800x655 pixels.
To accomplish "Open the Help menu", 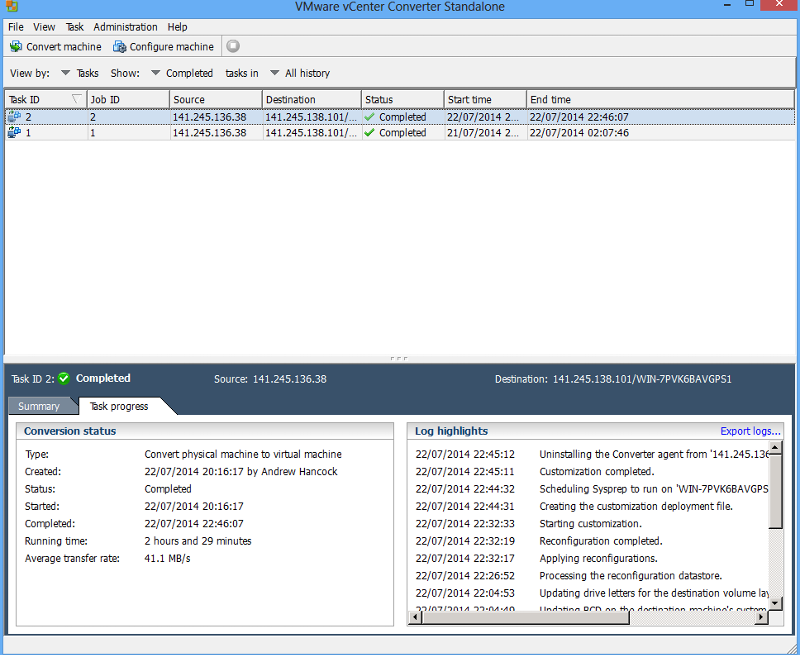I will tap(177, 27).
